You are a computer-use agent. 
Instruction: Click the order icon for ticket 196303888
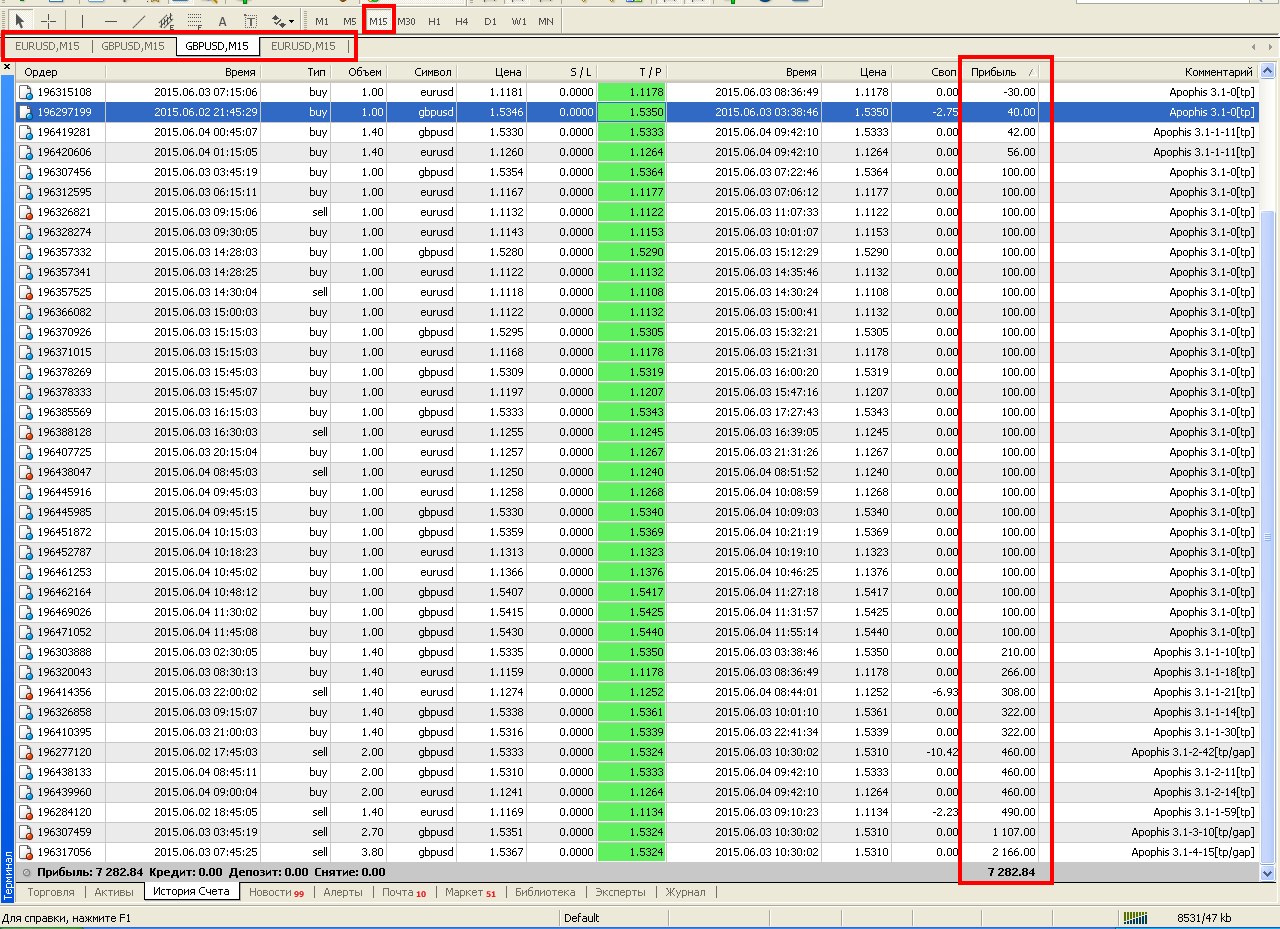click(x=26, y=652)
